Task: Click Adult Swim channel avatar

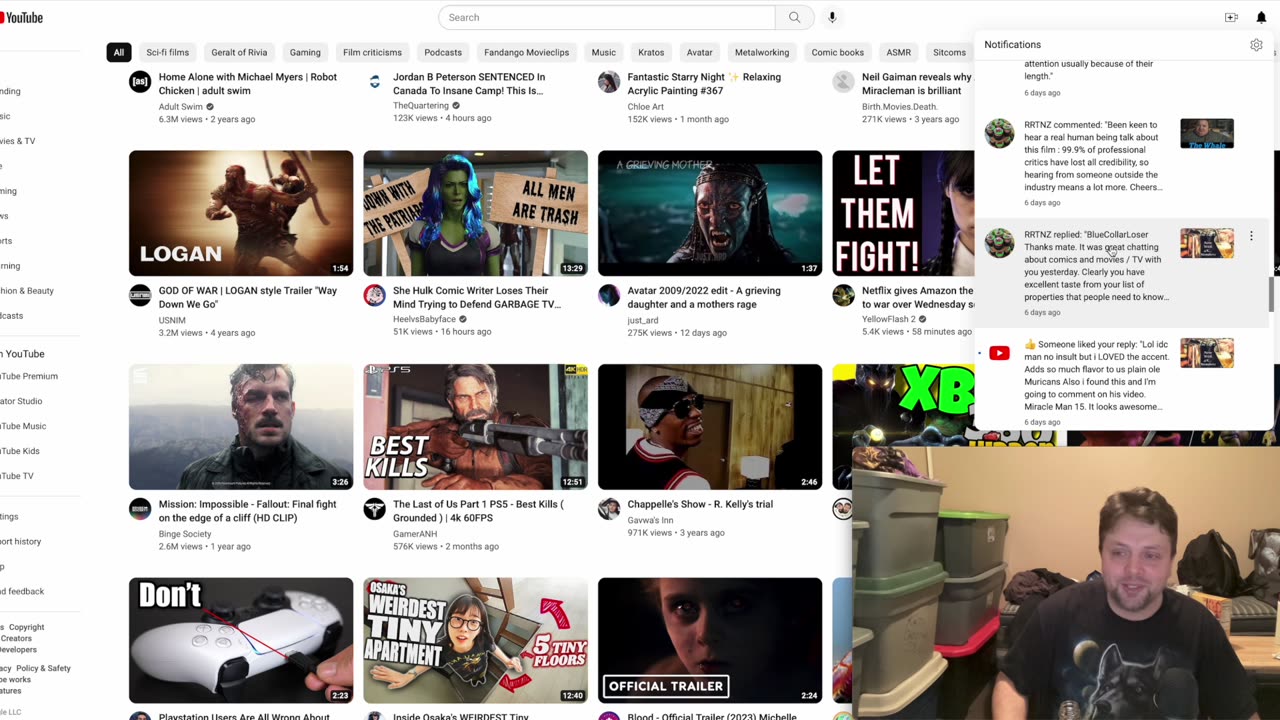Action: (140, 82)
